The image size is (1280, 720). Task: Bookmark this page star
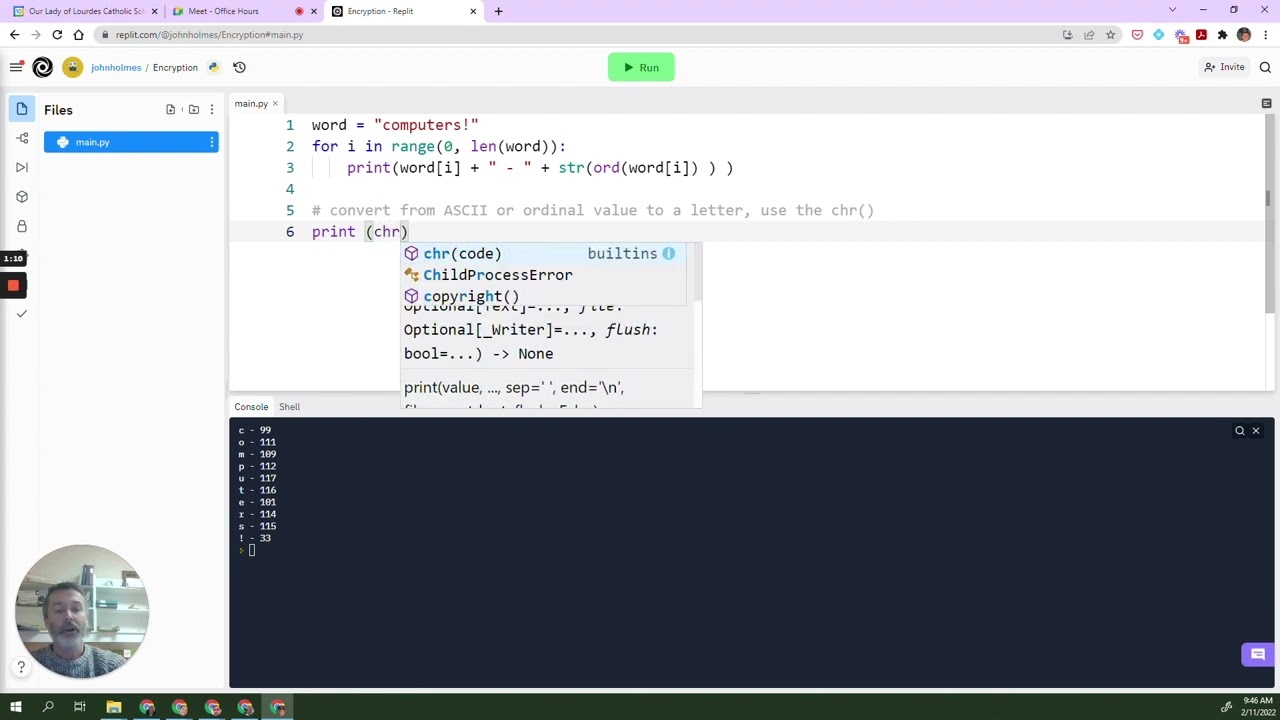[x=1110, y=35]
